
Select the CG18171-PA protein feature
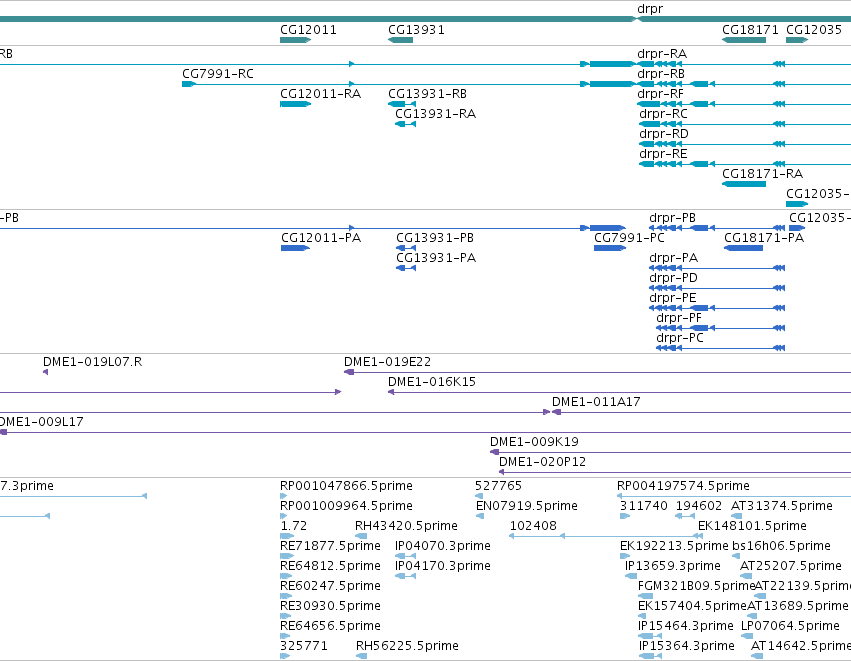tap(744, 248)
